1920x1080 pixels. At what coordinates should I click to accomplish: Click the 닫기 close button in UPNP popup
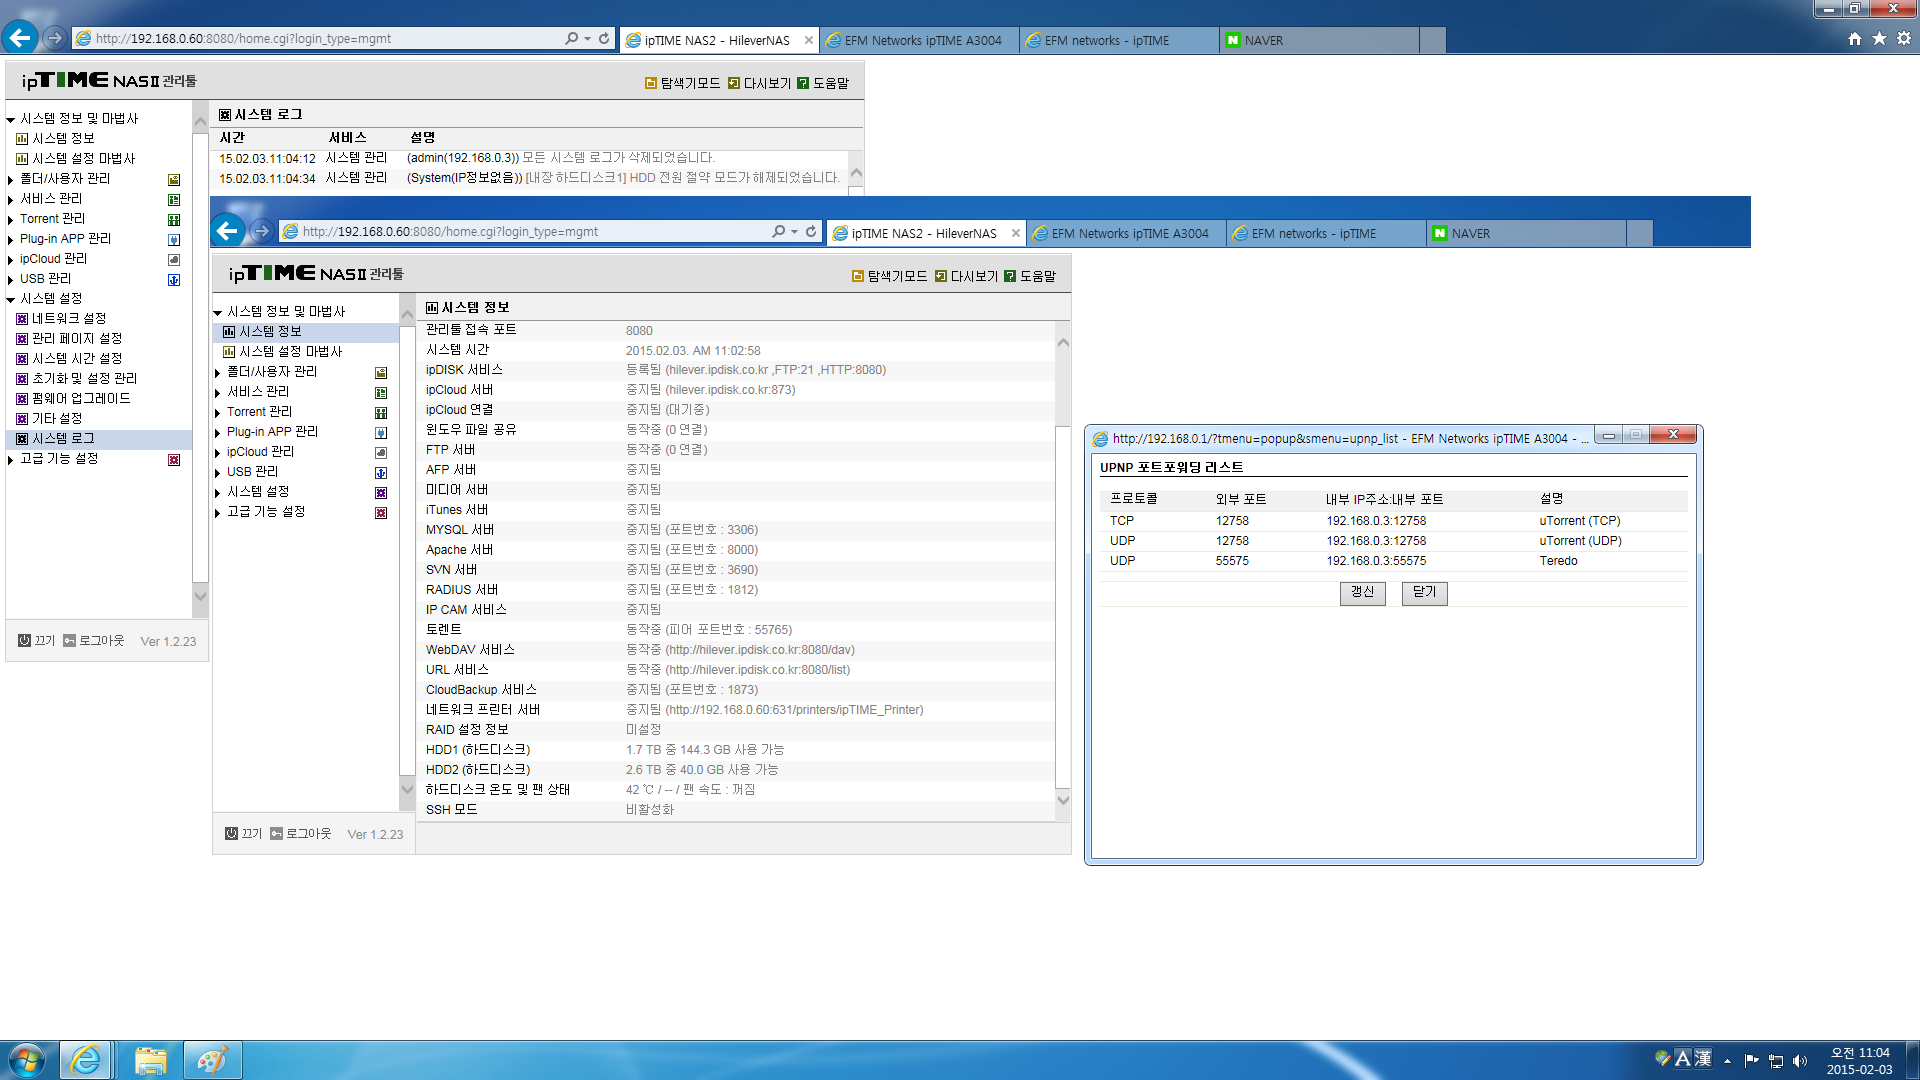tap(1424, 592)
